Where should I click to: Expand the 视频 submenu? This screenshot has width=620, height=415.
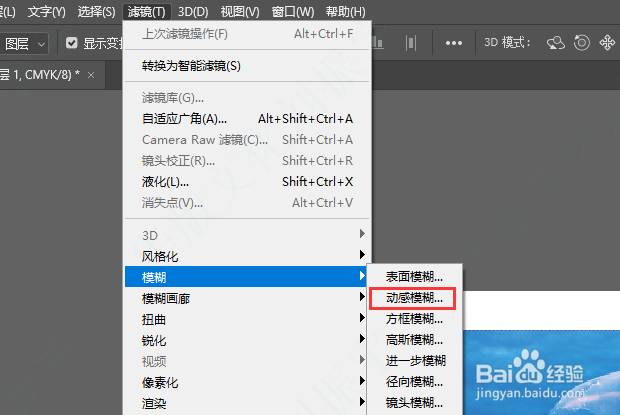tap(246, 361)
